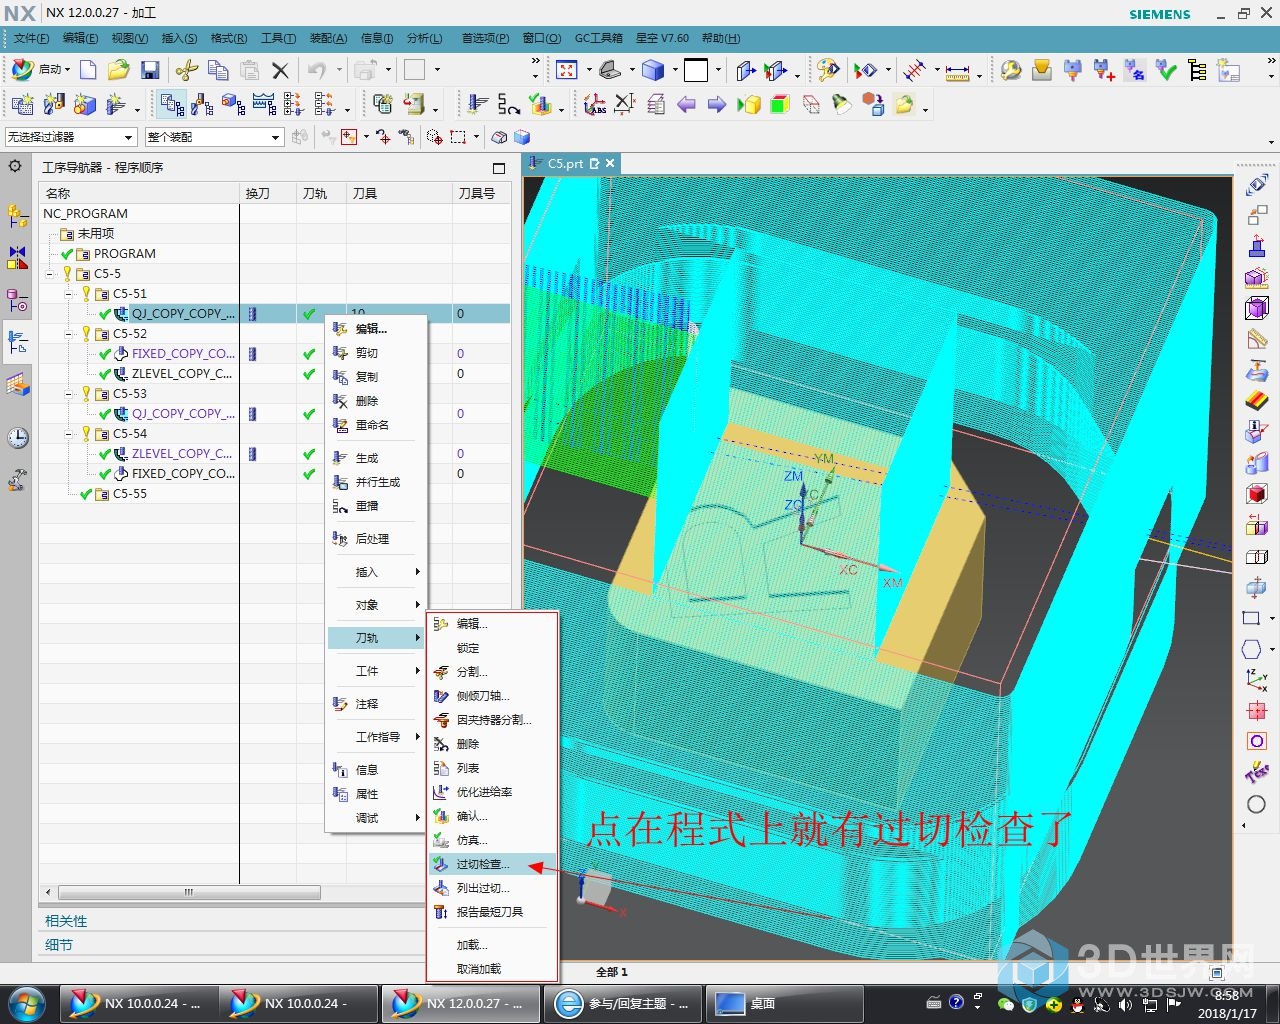The height and width of the screenshot is (1024, 1280).
Task: Click the Copy icon in top toolbar
Action: pos(217,70)
